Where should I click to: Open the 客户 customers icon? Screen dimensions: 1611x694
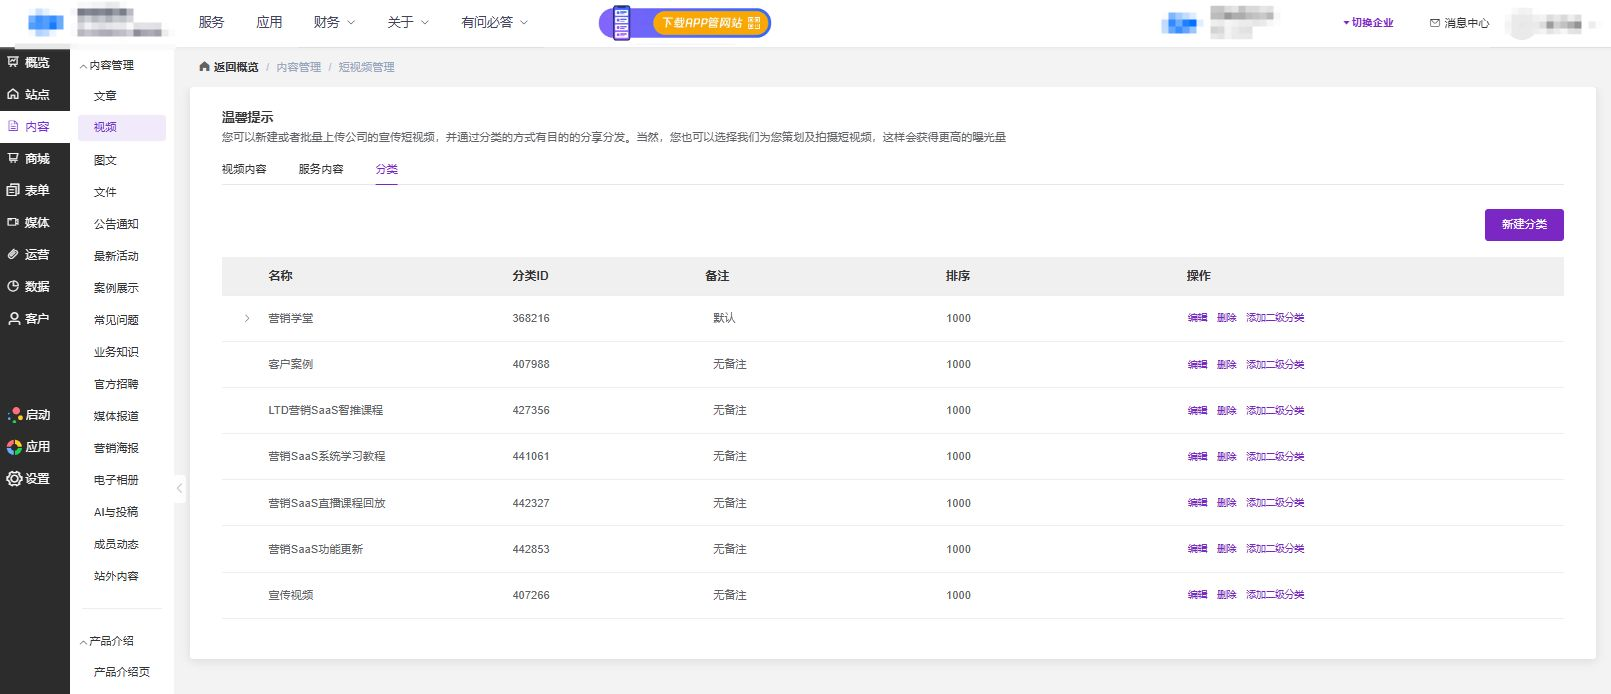(13, 318)
